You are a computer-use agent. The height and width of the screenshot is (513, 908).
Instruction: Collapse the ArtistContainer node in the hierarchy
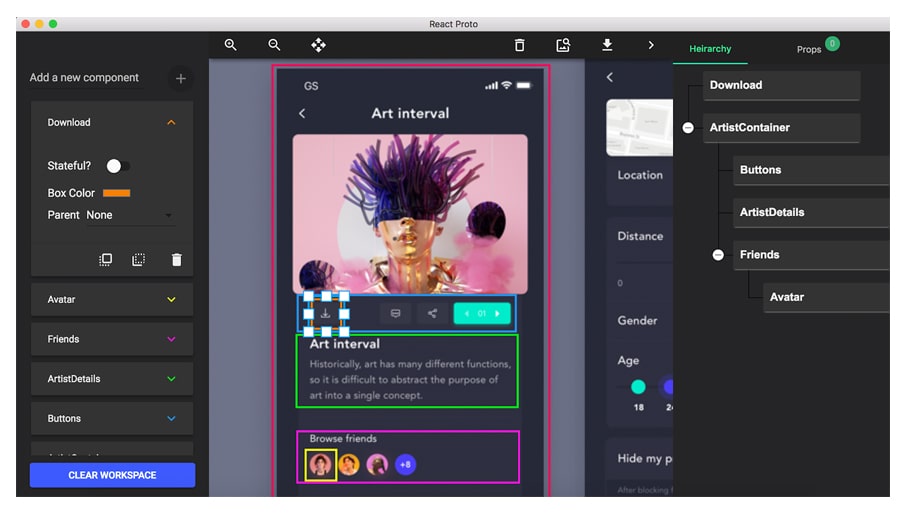tap(688, 128)
